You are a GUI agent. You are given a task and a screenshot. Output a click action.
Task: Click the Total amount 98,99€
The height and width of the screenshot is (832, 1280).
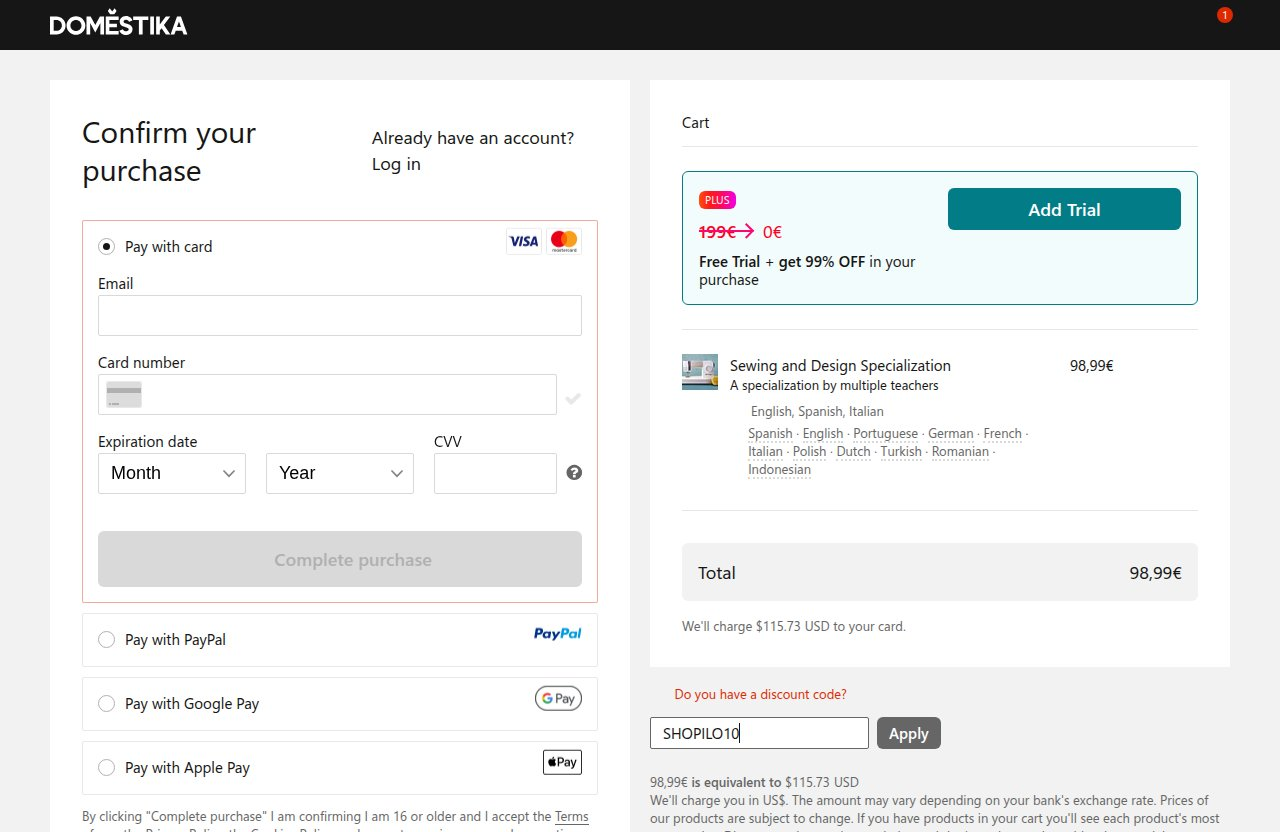(x=1156, y=573)
